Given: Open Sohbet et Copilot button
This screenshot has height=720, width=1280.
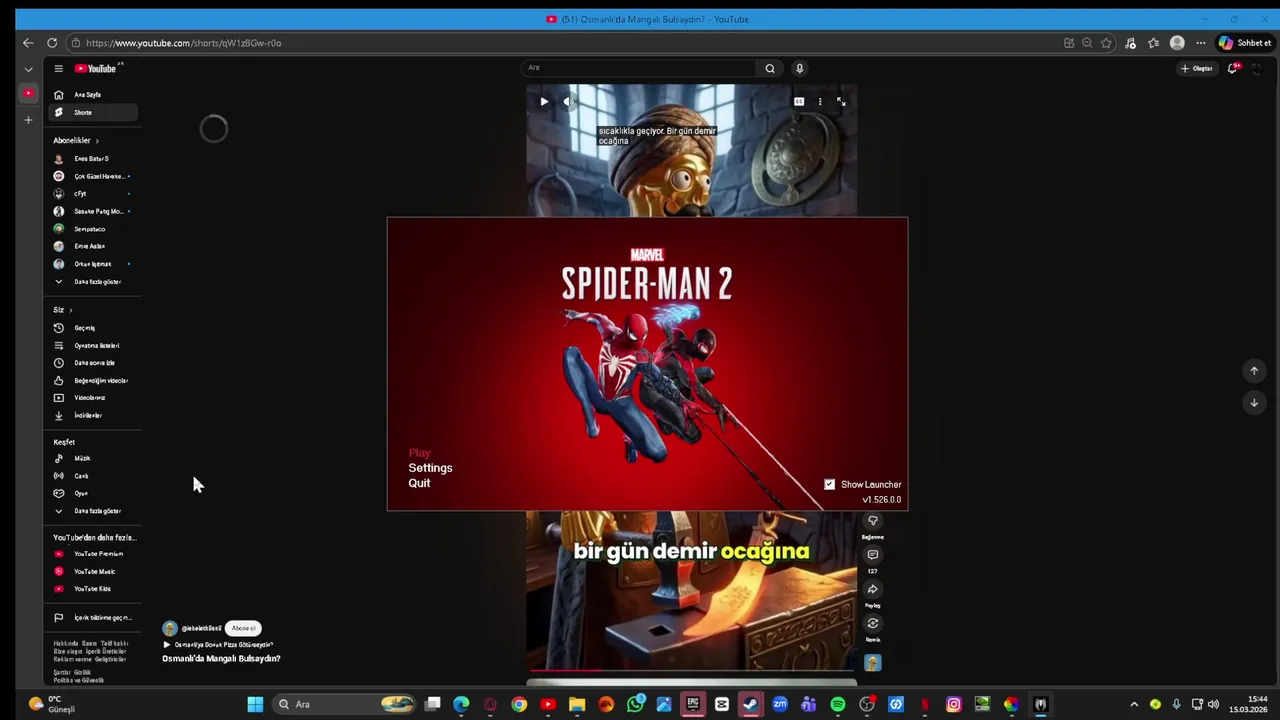Looking at the screenshot, I should tap(1244, 43).
